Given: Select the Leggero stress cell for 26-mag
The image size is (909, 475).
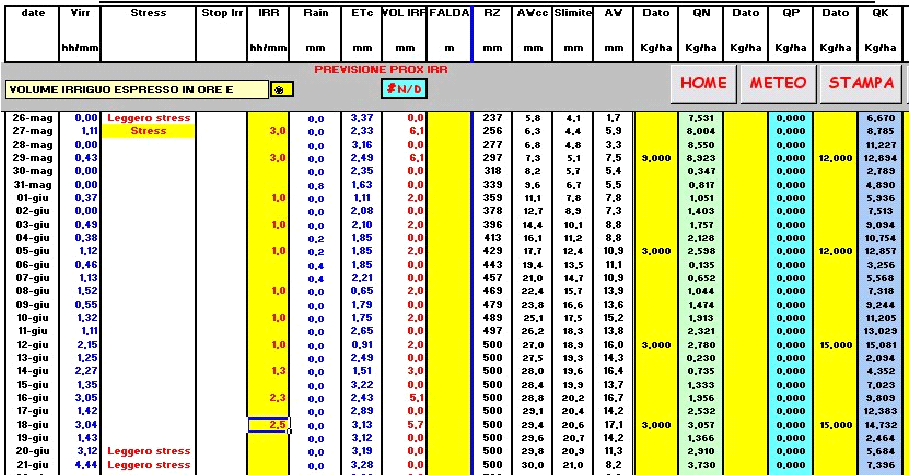Looking at the screenshot, I should tap(148, 118).
